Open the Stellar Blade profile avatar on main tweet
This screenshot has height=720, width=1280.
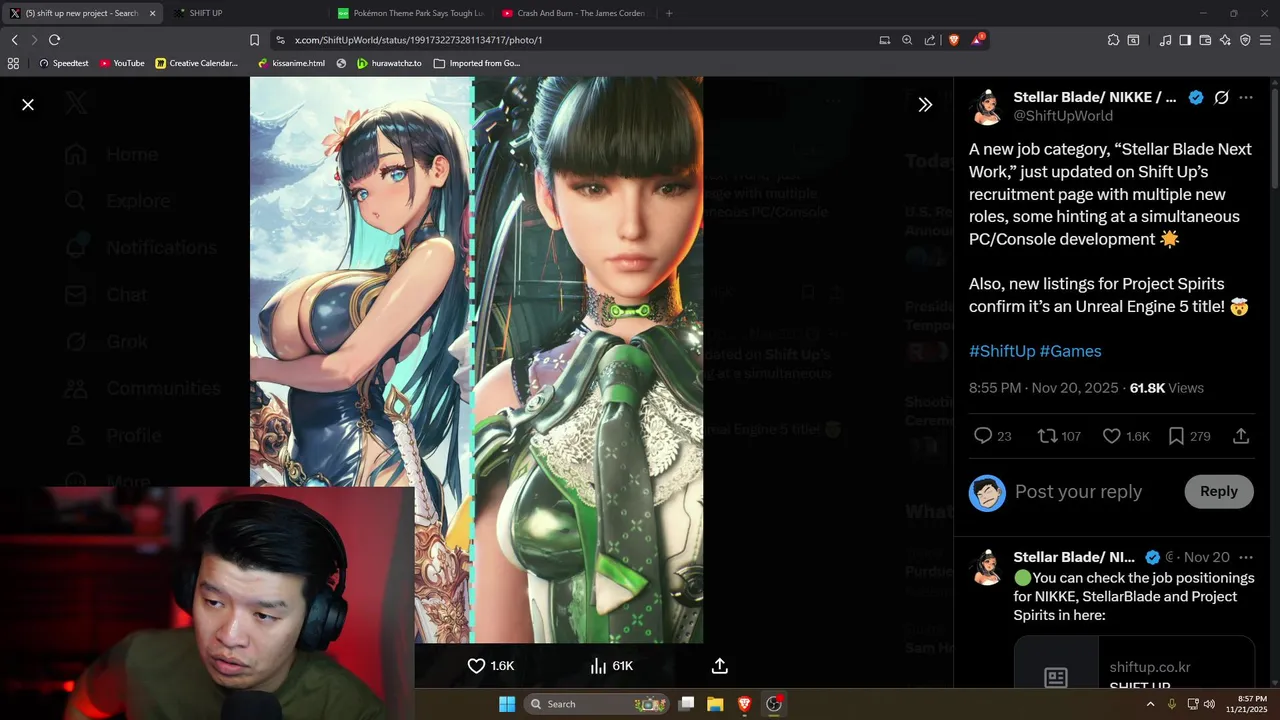(x=987, y=106)
